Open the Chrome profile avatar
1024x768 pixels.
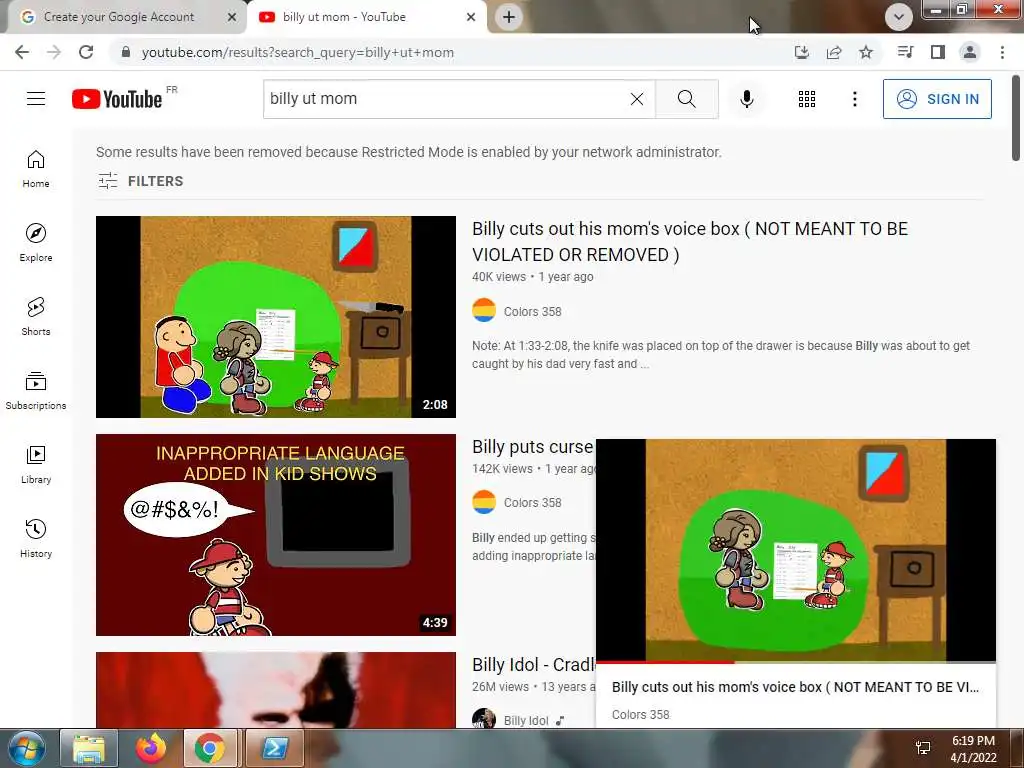970,52
